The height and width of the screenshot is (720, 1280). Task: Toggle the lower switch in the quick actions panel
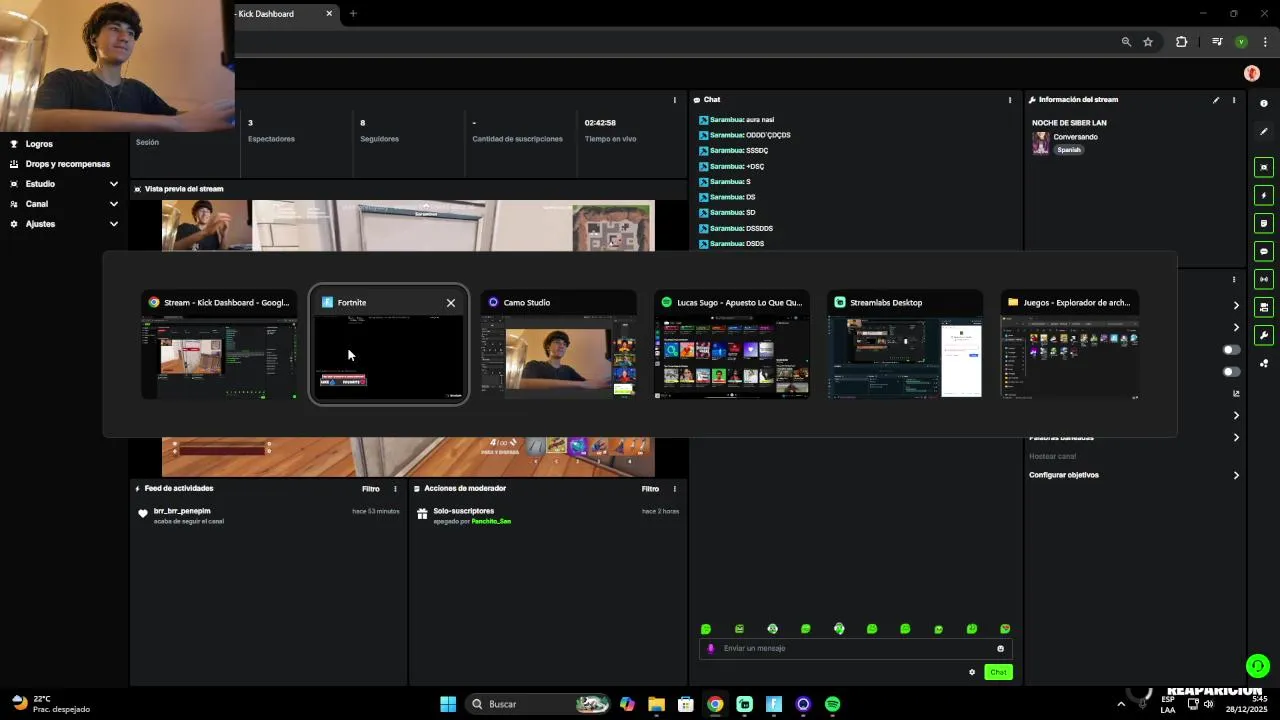(x=1232, y=372)
